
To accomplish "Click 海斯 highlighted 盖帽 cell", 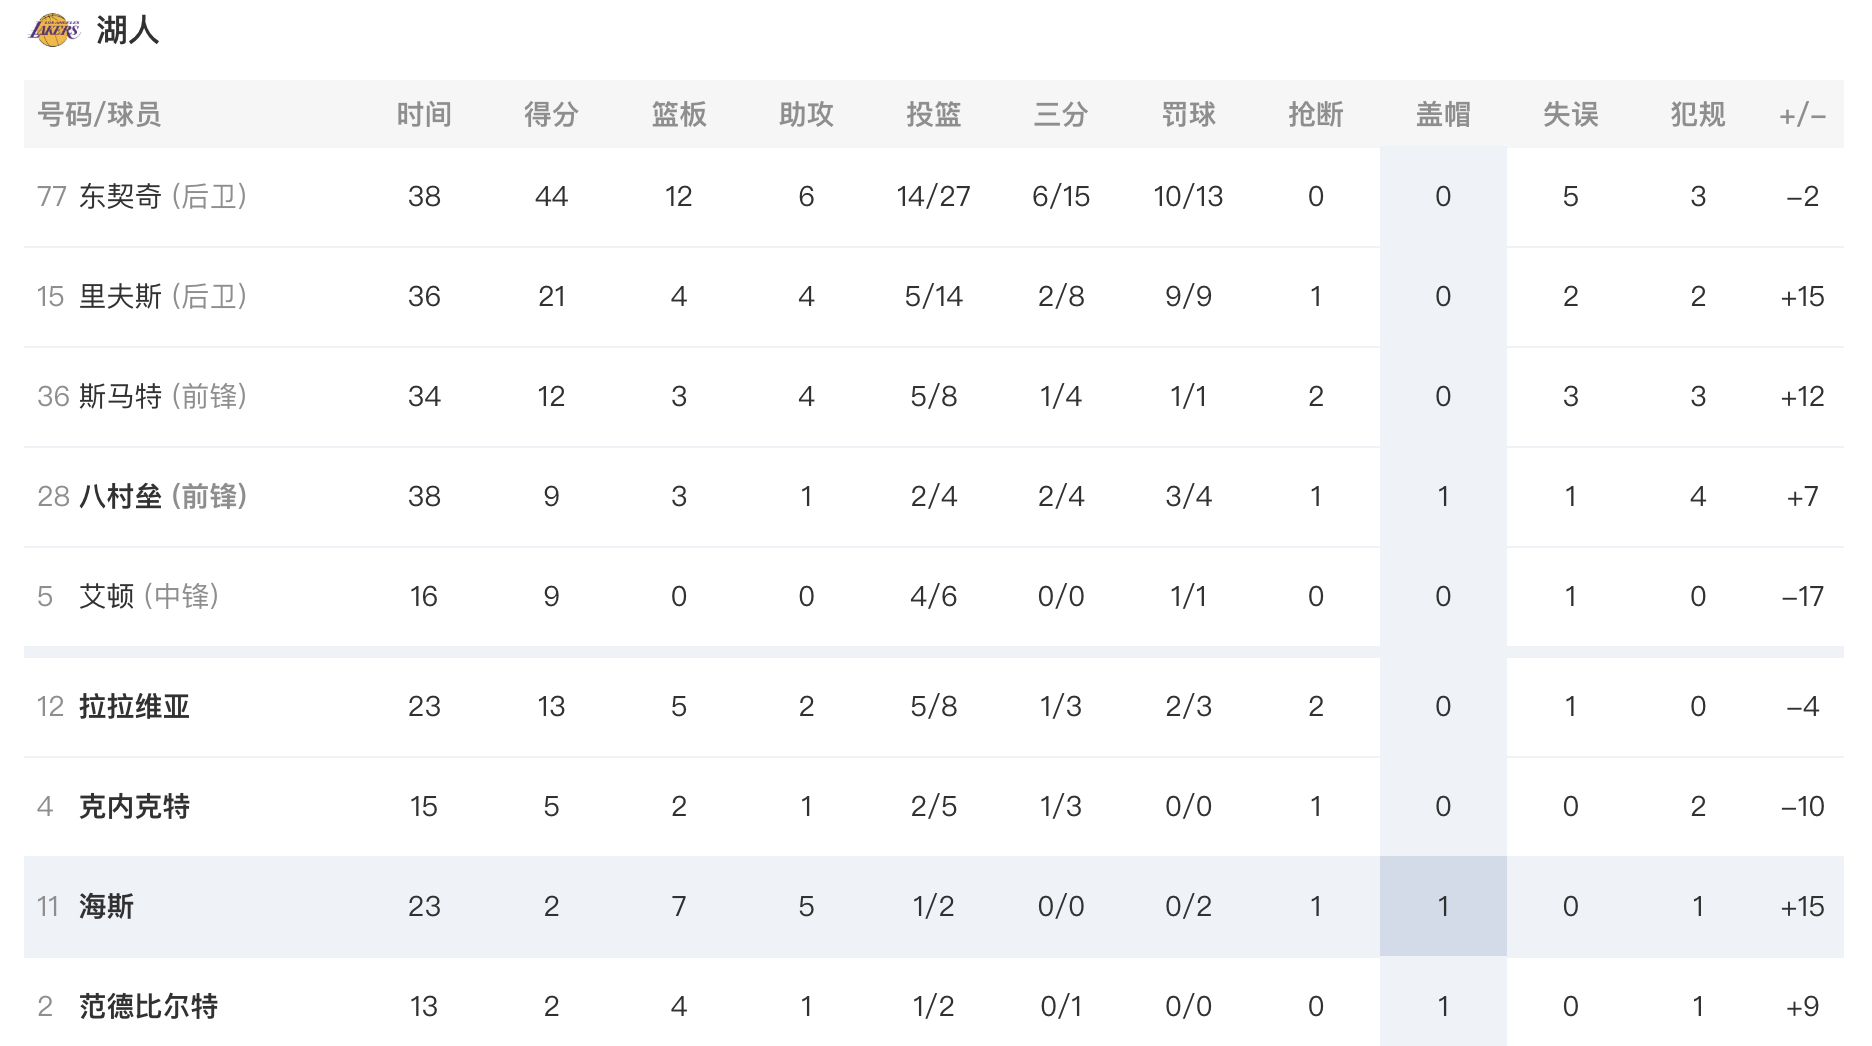I will click(1442, 907).
